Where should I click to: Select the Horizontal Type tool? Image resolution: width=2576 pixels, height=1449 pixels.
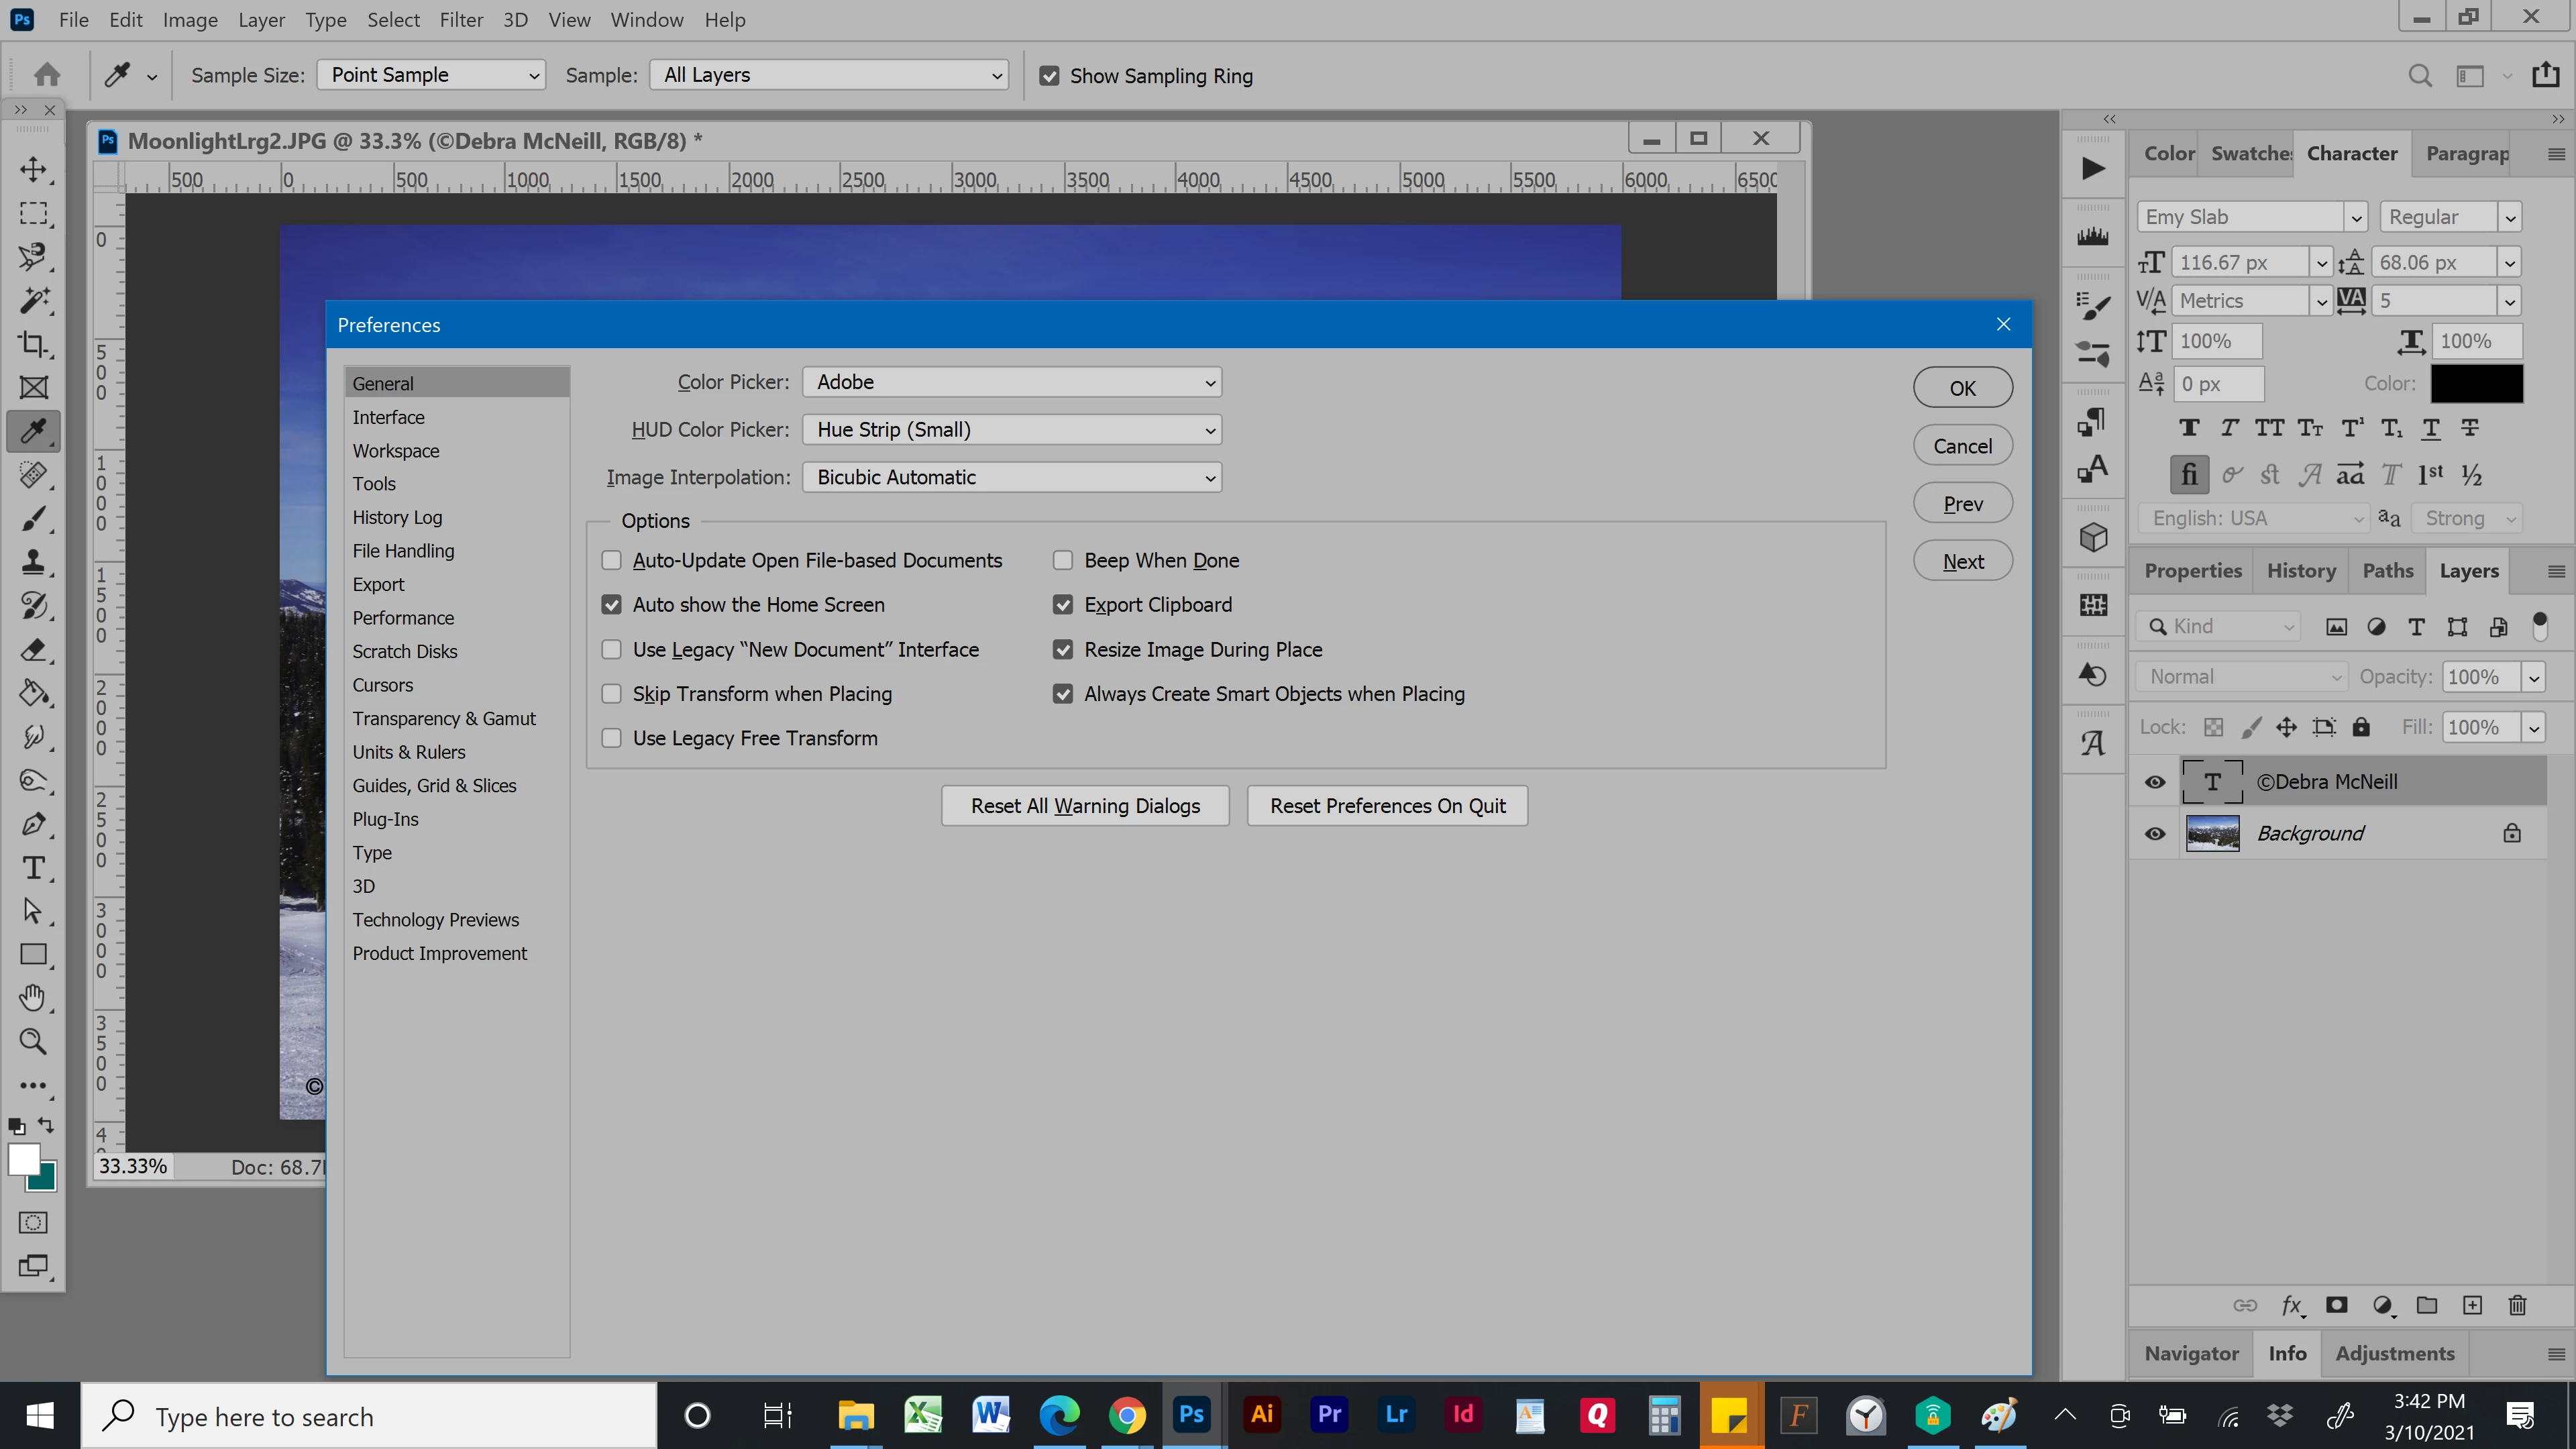[x=33, y=867]
